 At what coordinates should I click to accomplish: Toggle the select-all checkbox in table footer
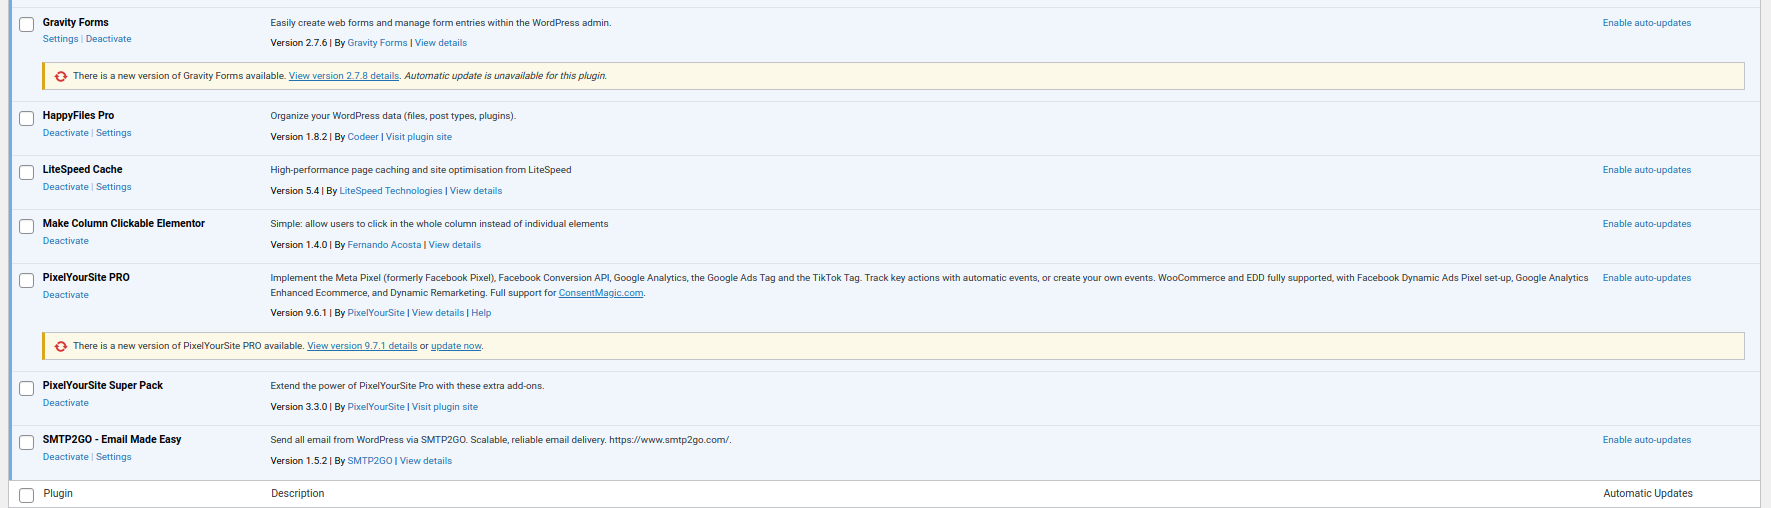coord(27,495)
